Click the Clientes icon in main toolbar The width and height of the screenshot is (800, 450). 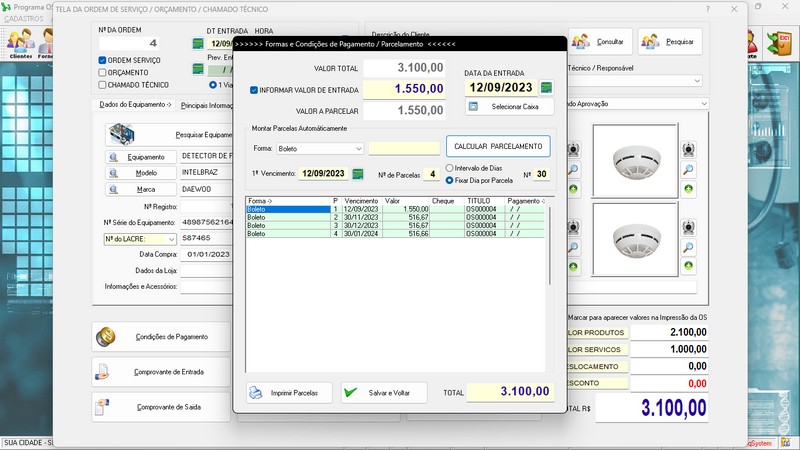(x=20, y=44)
